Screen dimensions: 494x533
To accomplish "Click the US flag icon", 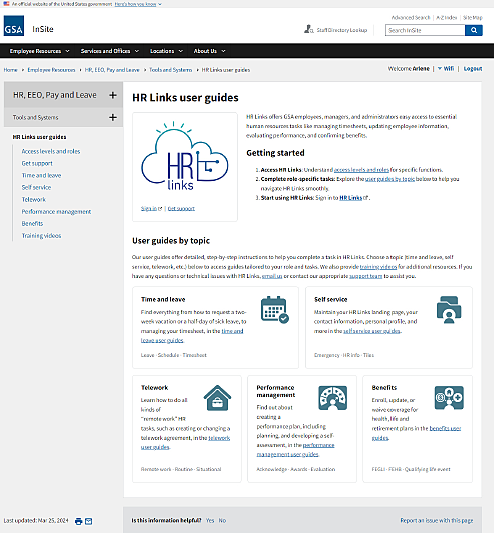I will click(x=6, y=4).
